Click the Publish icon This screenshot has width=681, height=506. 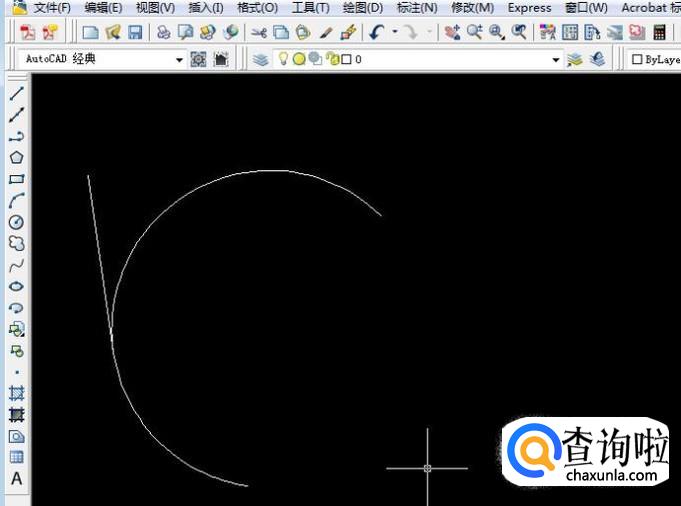[x=208, y=32]
